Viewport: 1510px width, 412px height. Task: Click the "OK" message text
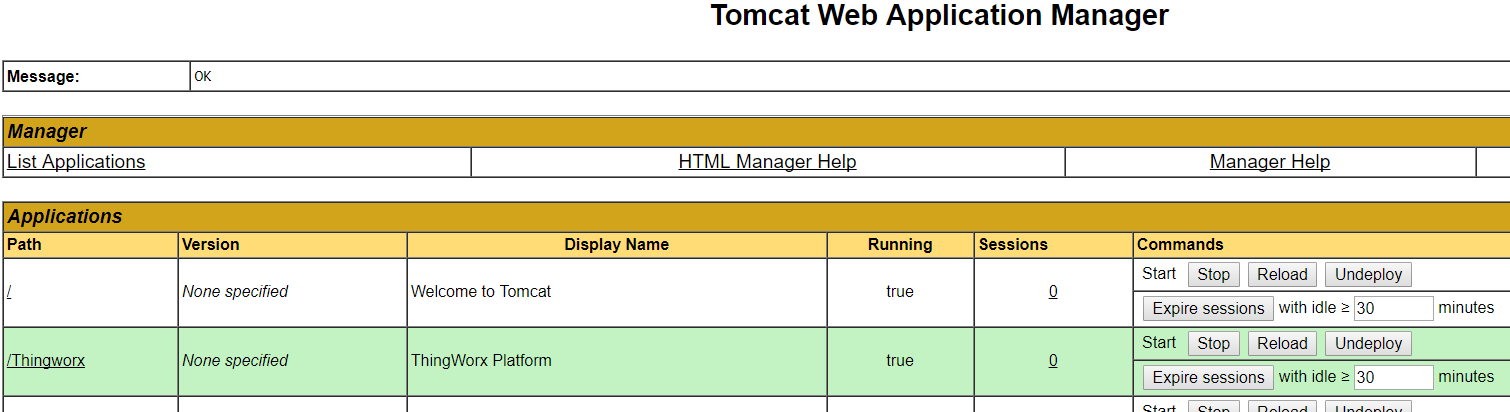coord(203,77)
